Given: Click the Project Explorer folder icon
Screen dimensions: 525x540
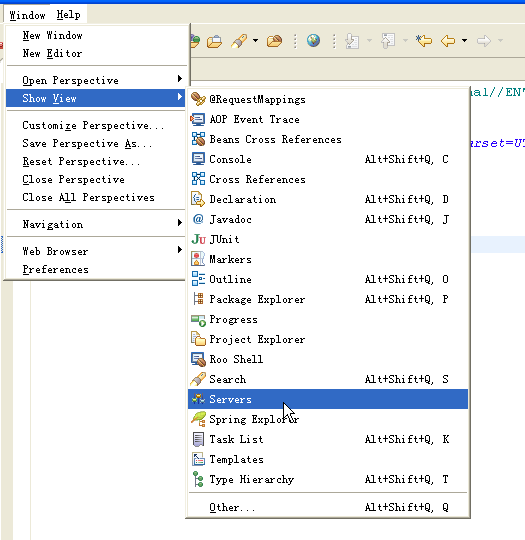Looking at the screenshot, I should 198,339.
